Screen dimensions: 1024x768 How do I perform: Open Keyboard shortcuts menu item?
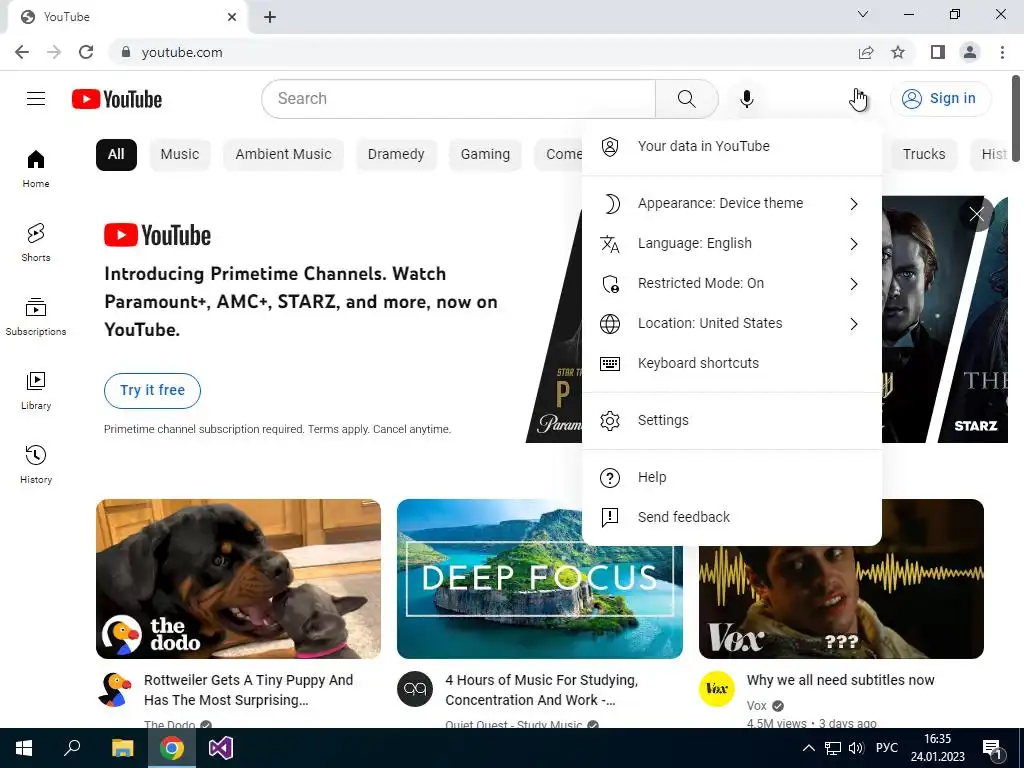coord(731,363)
